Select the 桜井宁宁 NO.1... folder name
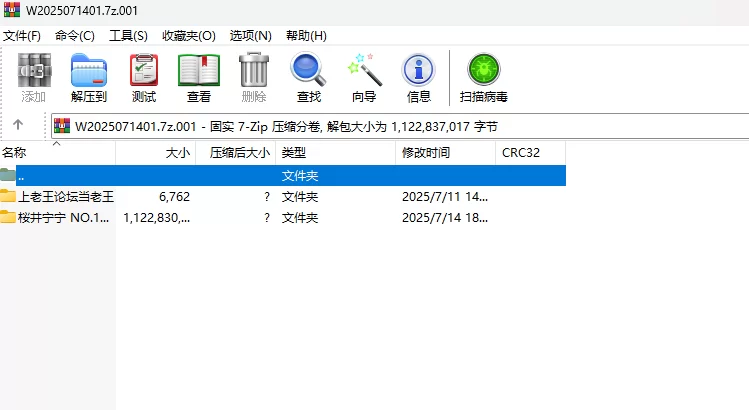This screenshot has width=749, height=410. pyautogui.click(x=64, y=218)
